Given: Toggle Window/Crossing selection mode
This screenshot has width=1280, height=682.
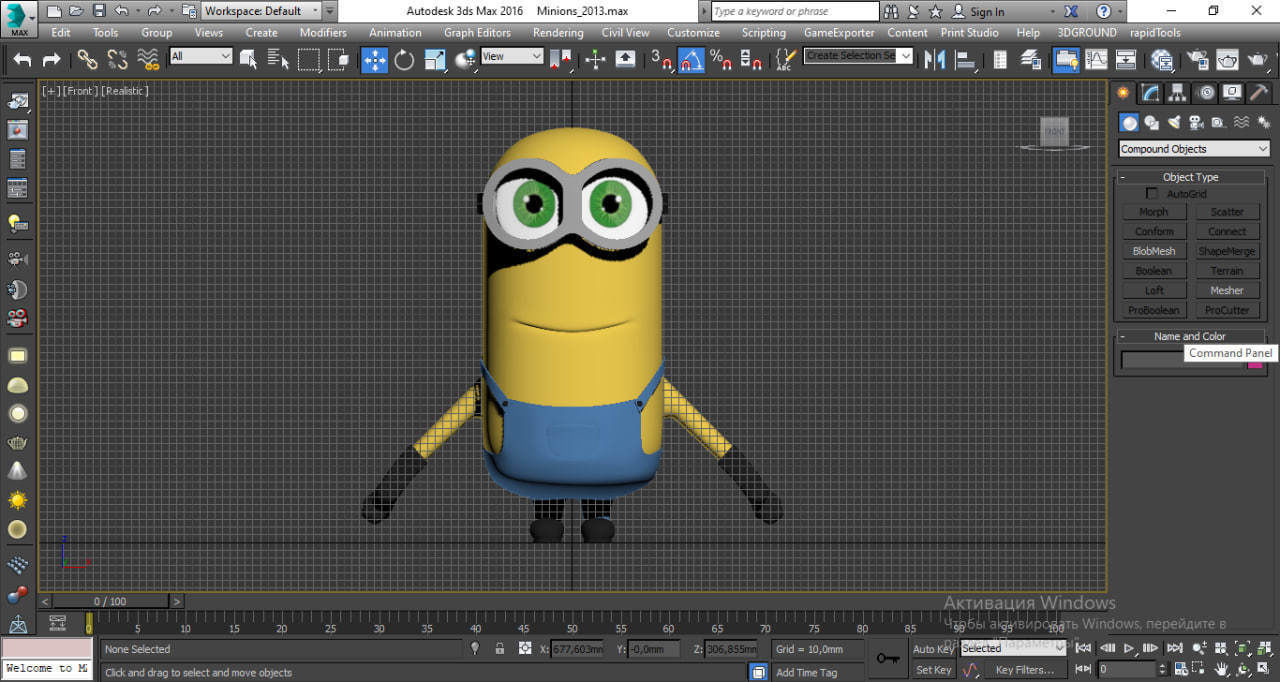Looking at the screenshot, I should tap(340, 60).
